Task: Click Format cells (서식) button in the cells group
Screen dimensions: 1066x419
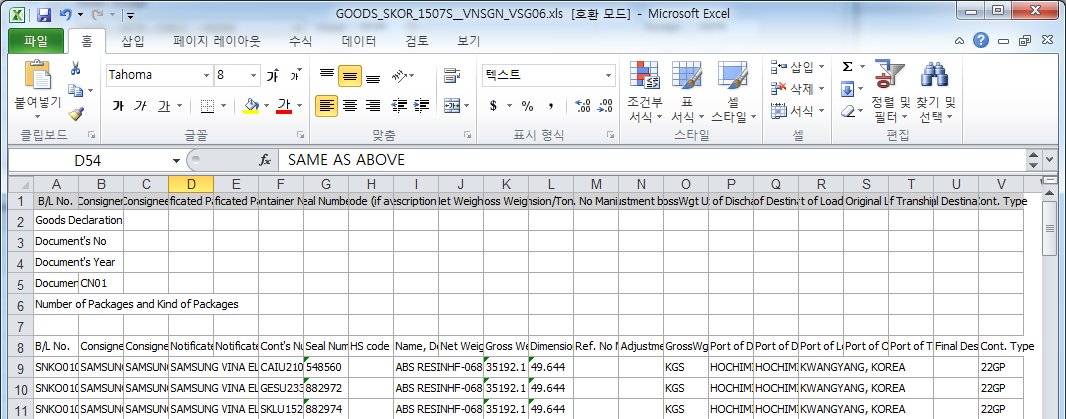Action: 797,110
